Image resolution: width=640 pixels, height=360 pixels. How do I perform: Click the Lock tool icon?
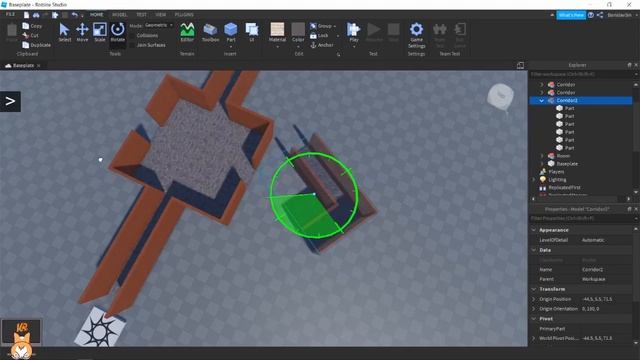coord(313,36)
